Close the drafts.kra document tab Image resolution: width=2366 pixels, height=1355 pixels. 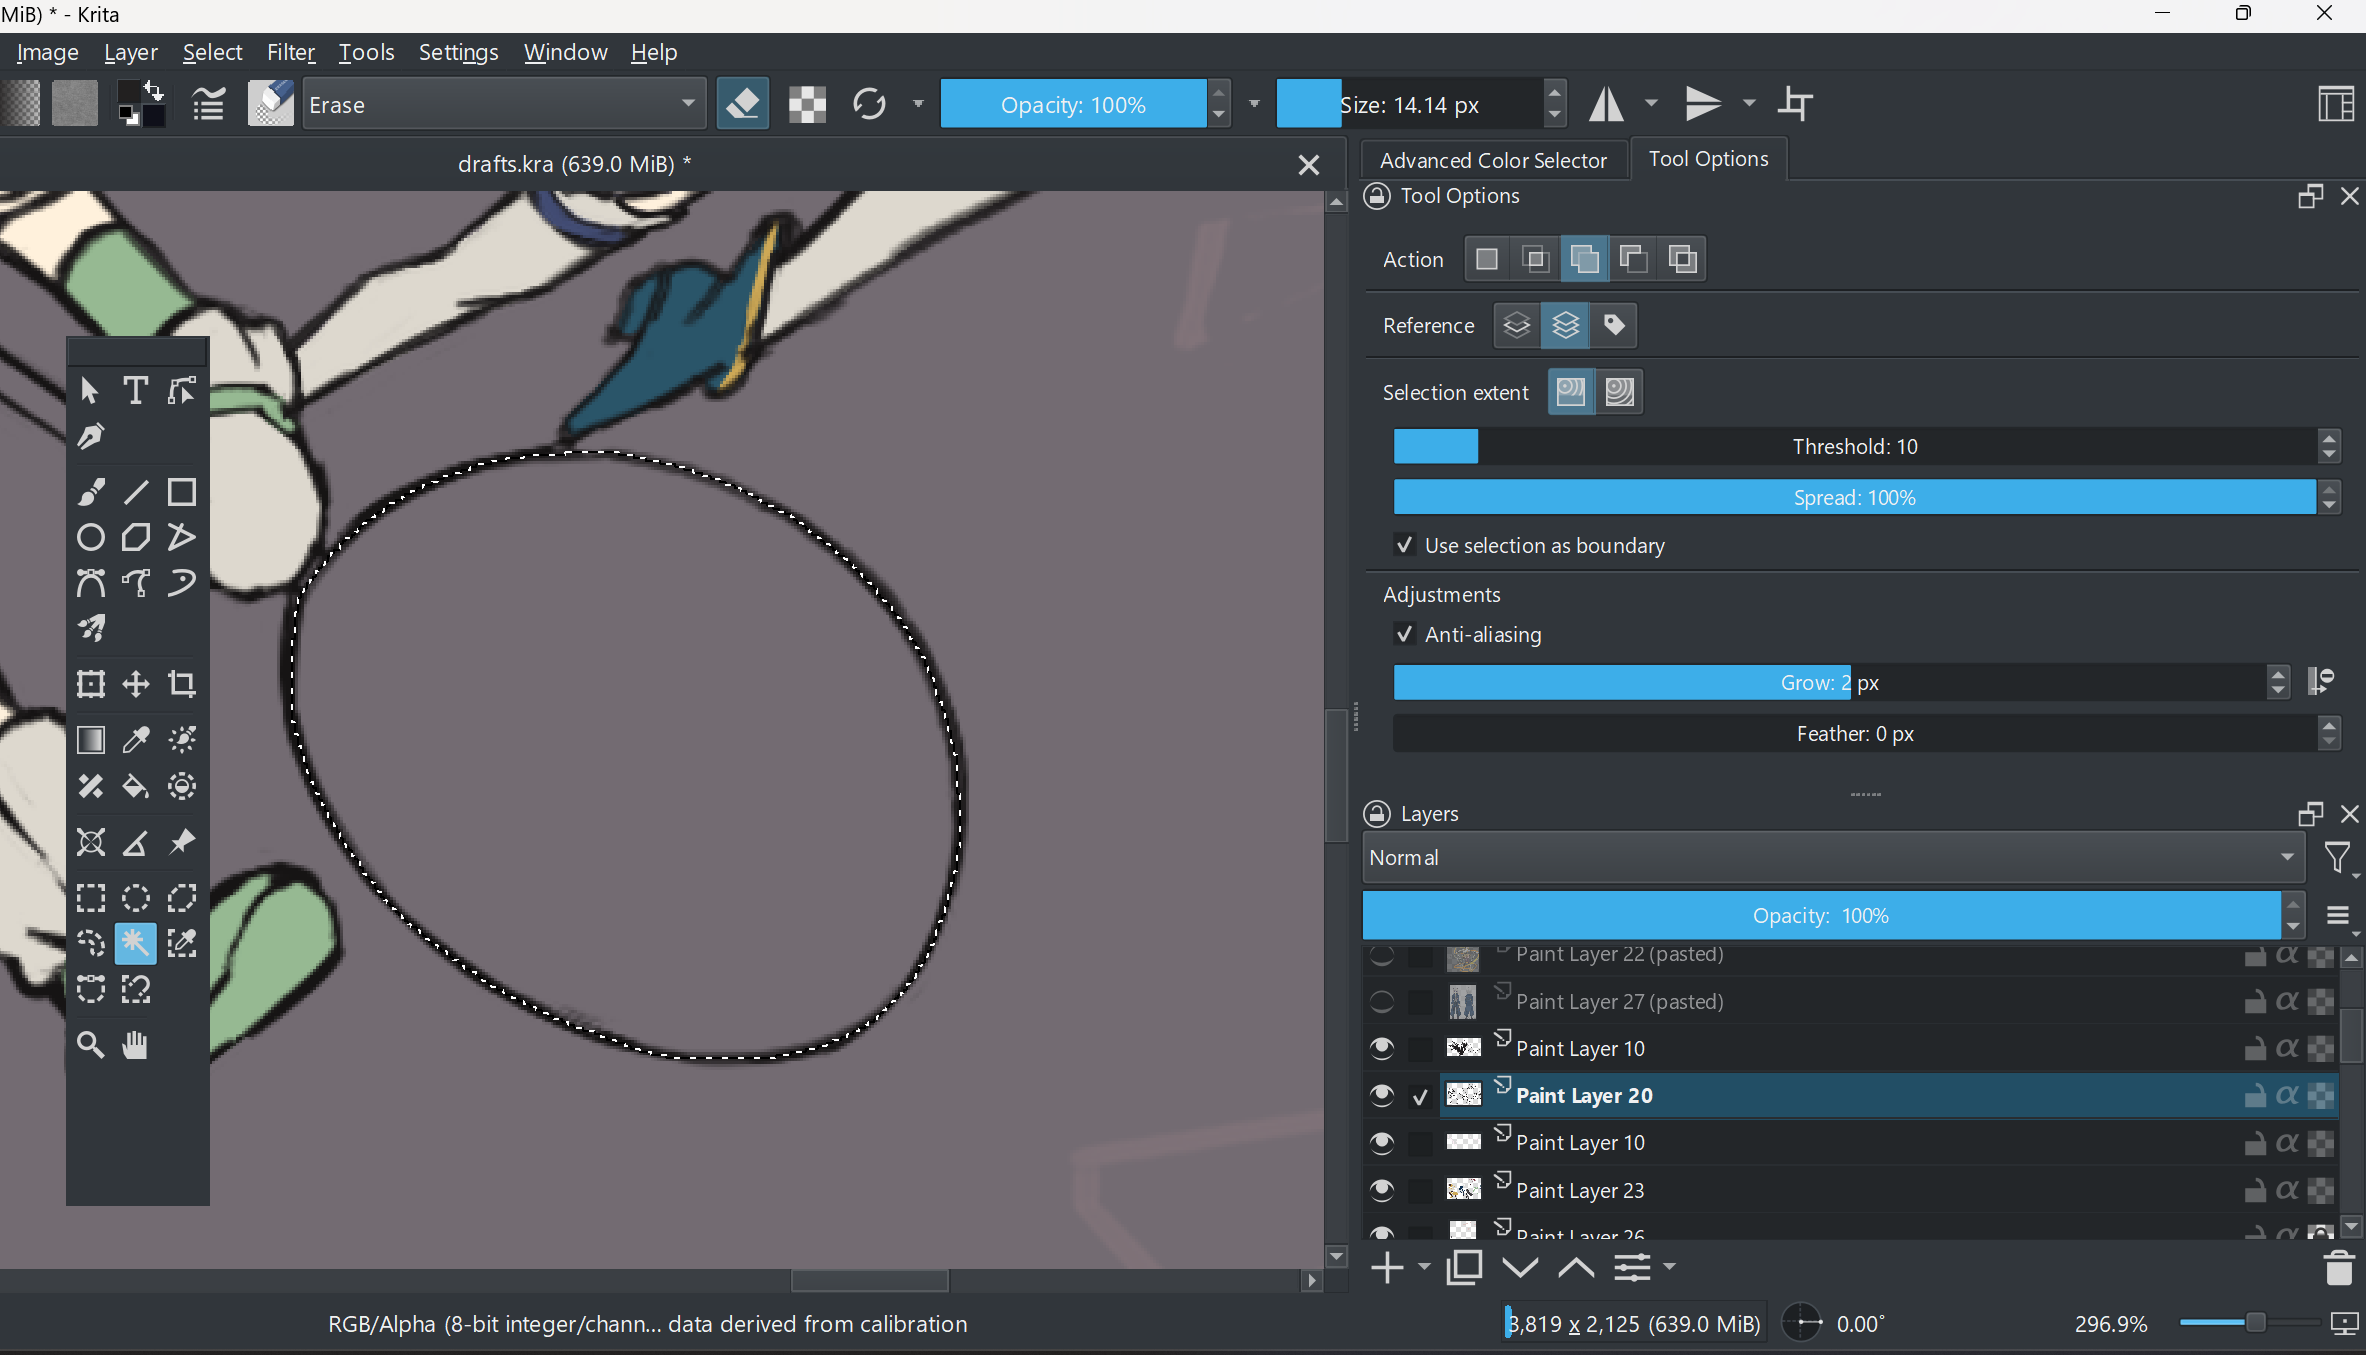pos(1308,165)
